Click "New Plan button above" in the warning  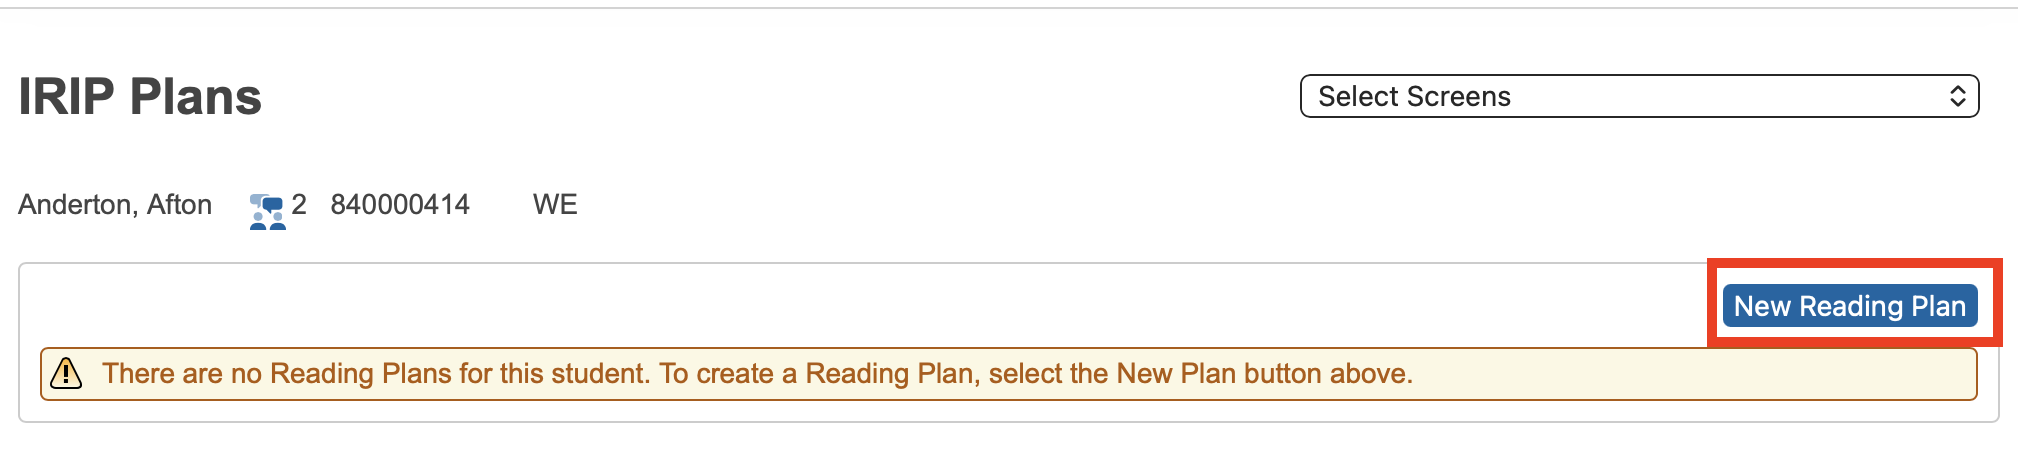(1264, 374)
